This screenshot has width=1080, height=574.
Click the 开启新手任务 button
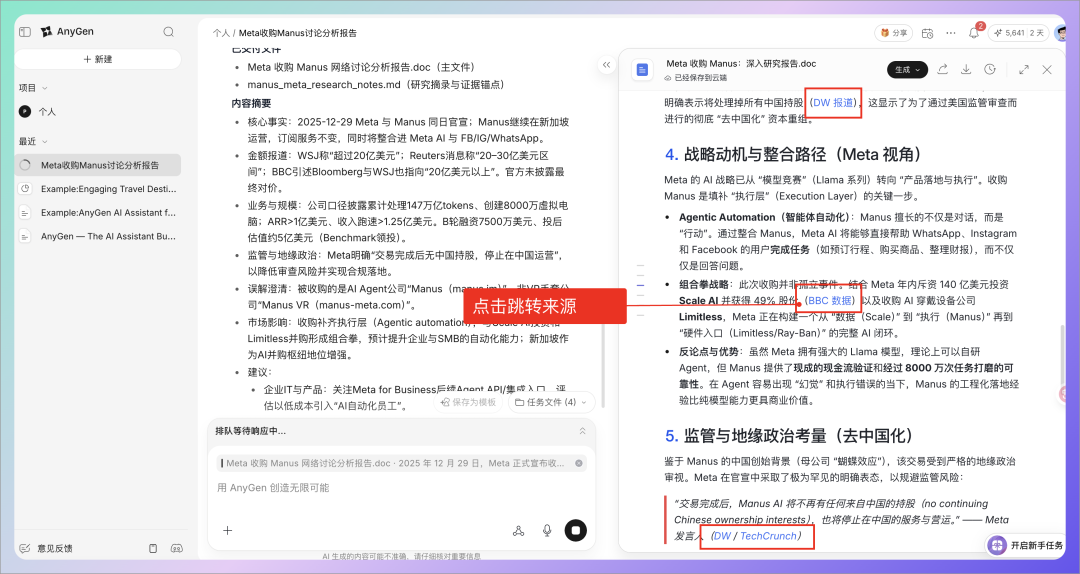click(1026, 545)
